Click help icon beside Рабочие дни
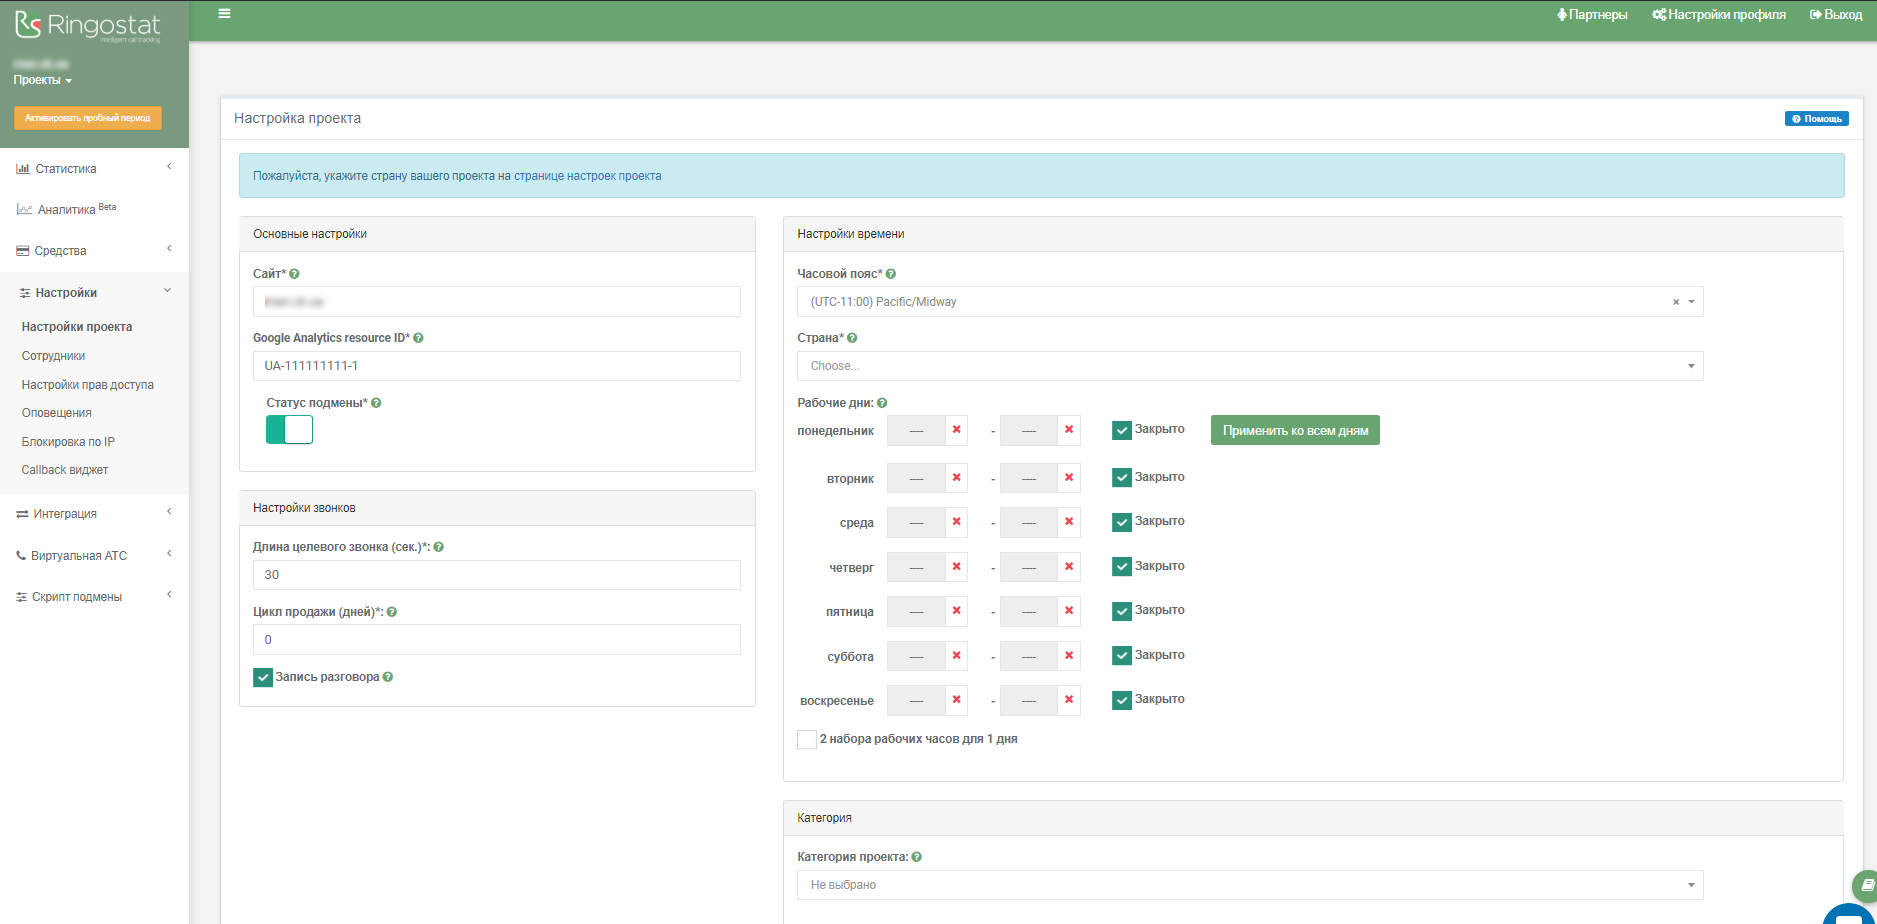The height and width of the screenshot is (924, 1877). [x=882, y=403]
